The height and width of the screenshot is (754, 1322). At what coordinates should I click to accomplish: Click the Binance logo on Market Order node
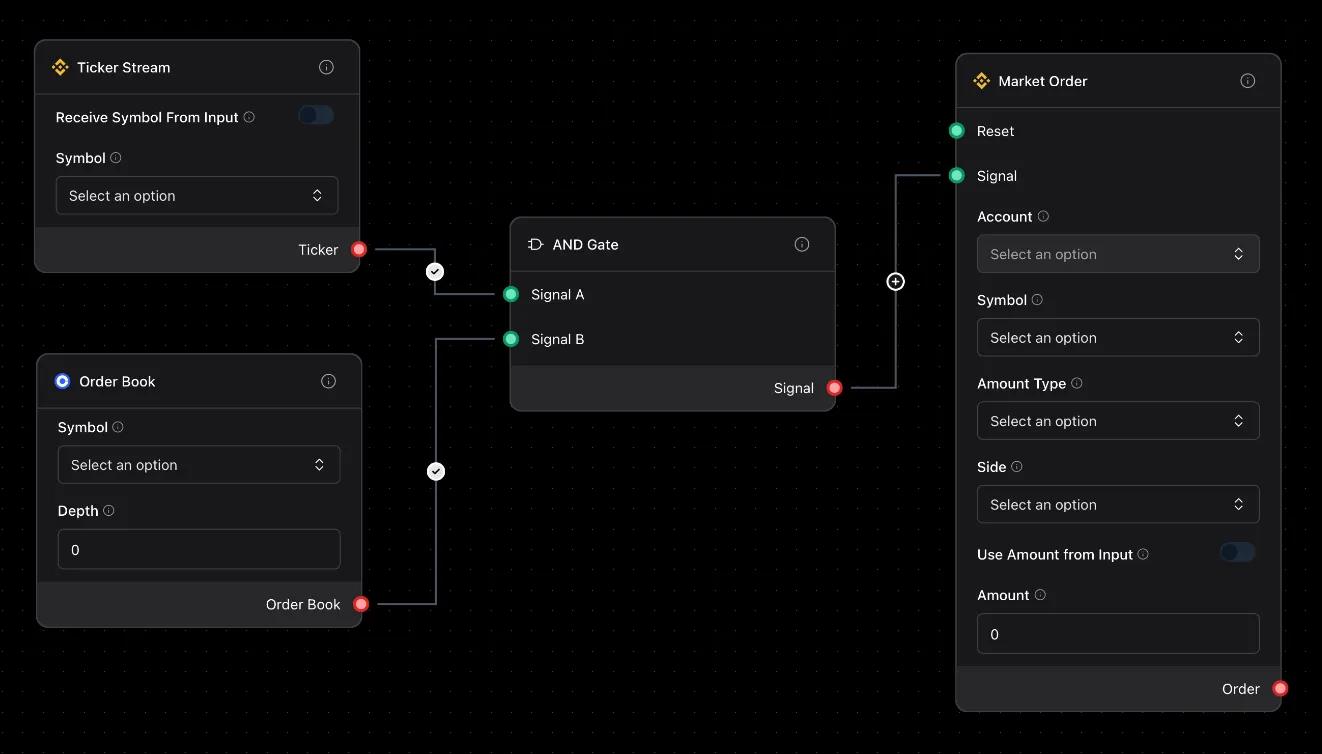(x=981, y=81)
